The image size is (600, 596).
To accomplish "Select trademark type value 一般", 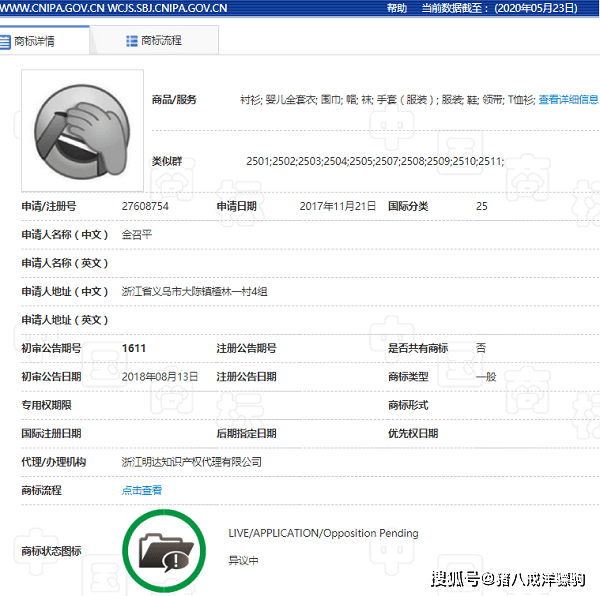I will click(486, 377).
